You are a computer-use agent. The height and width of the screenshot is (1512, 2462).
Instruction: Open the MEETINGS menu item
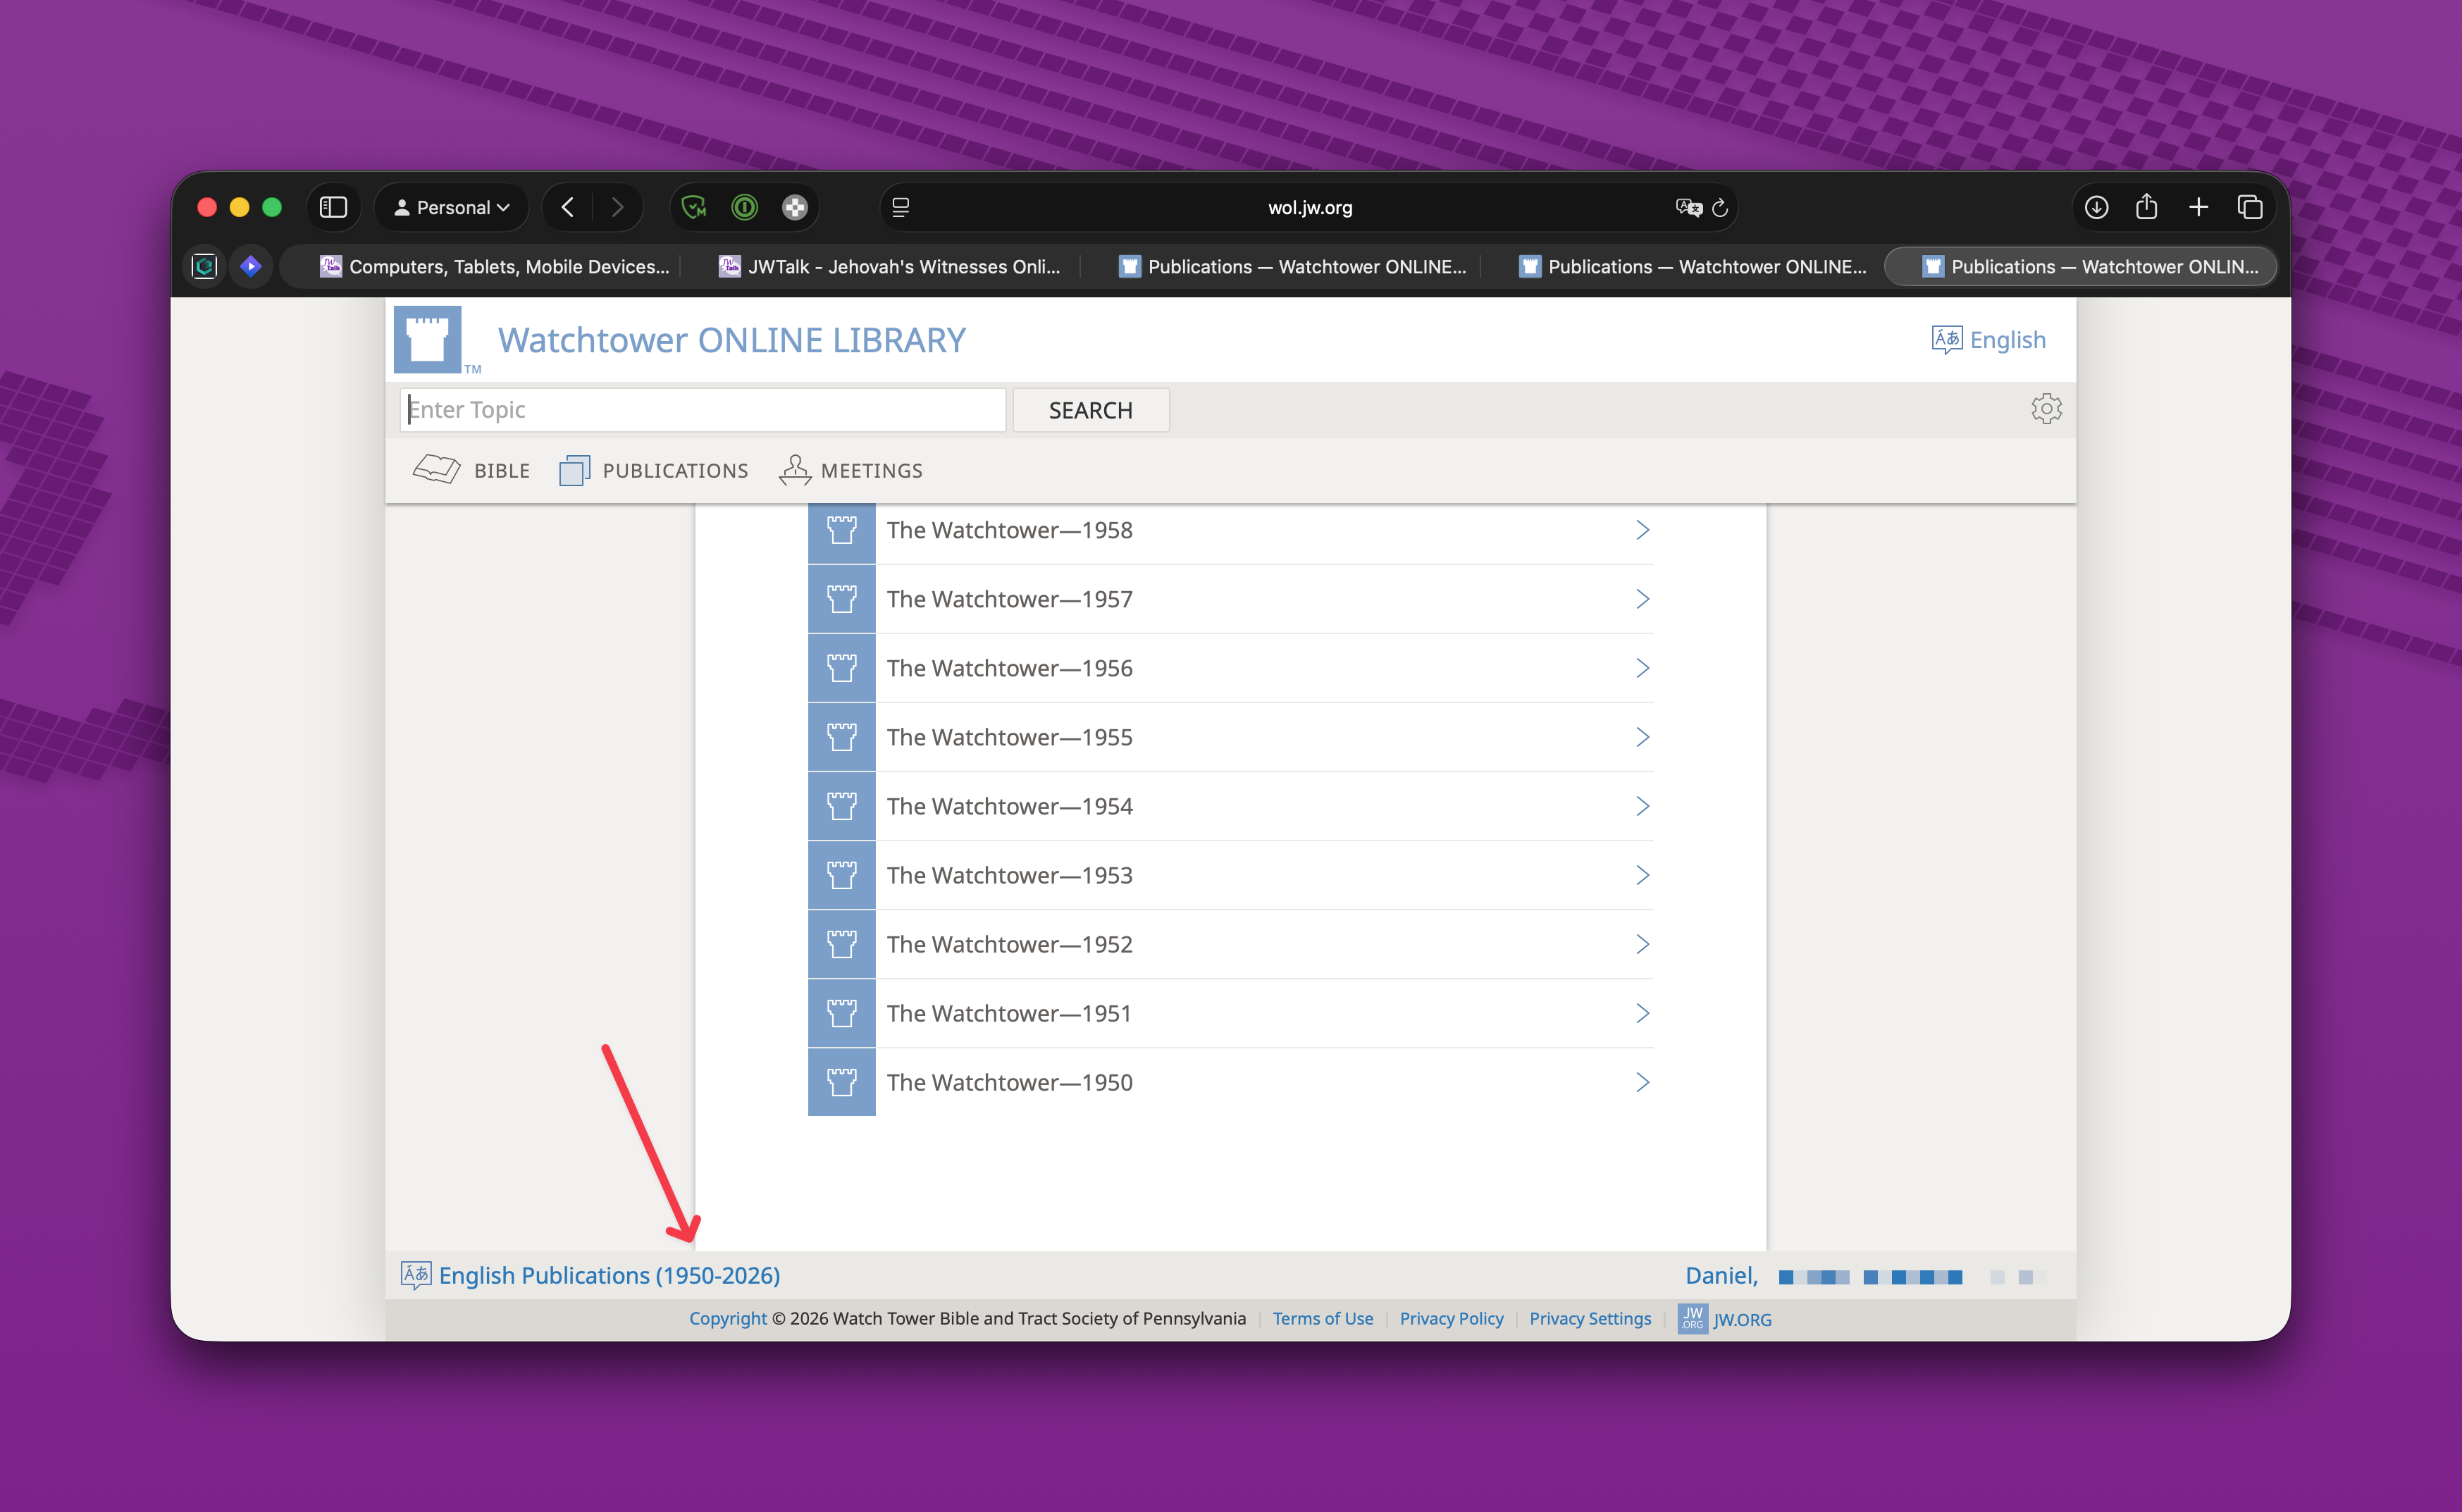click(852, 470)
